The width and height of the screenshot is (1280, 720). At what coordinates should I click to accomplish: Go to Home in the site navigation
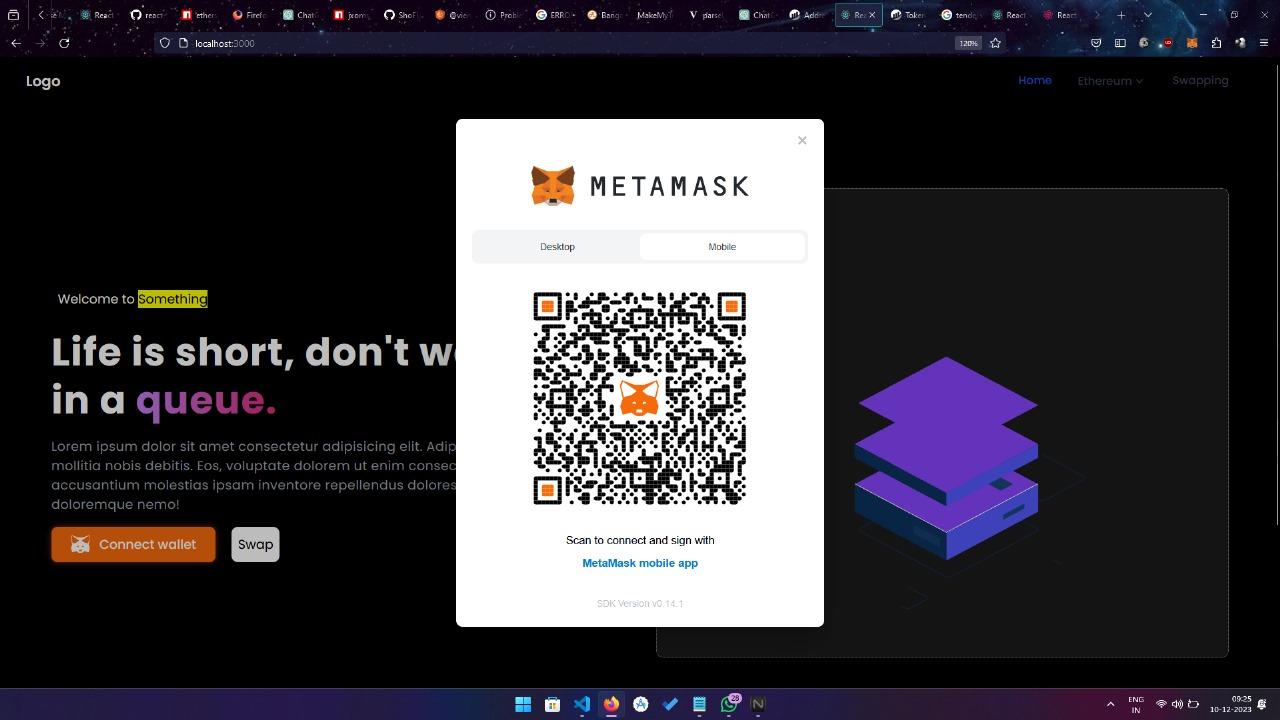click(1035, 80)
